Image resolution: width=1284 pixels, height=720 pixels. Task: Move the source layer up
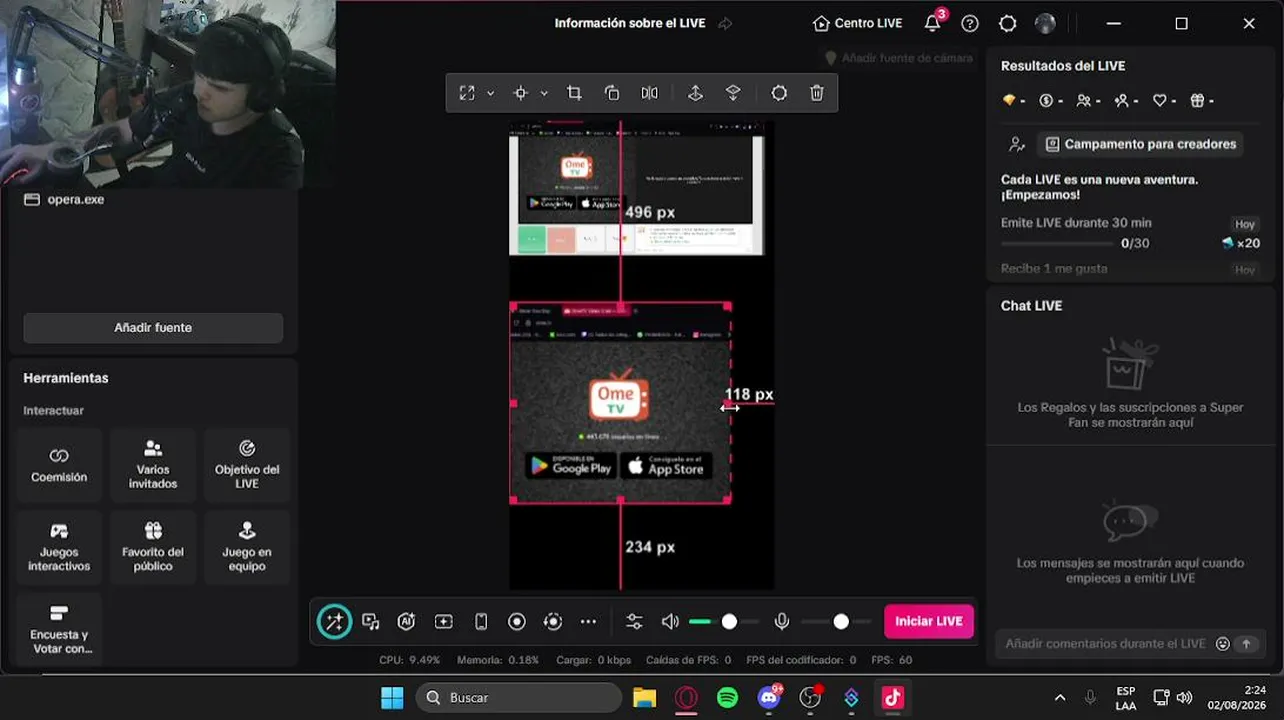[x=695, y=93]
